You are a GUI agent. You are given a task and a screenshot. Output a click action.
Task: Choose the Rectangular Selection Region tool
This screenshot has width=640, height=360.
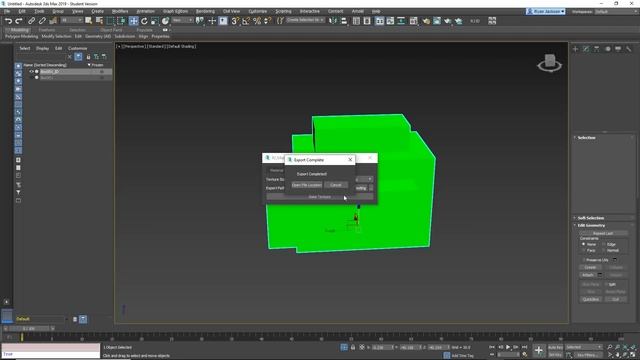(110, 20)
